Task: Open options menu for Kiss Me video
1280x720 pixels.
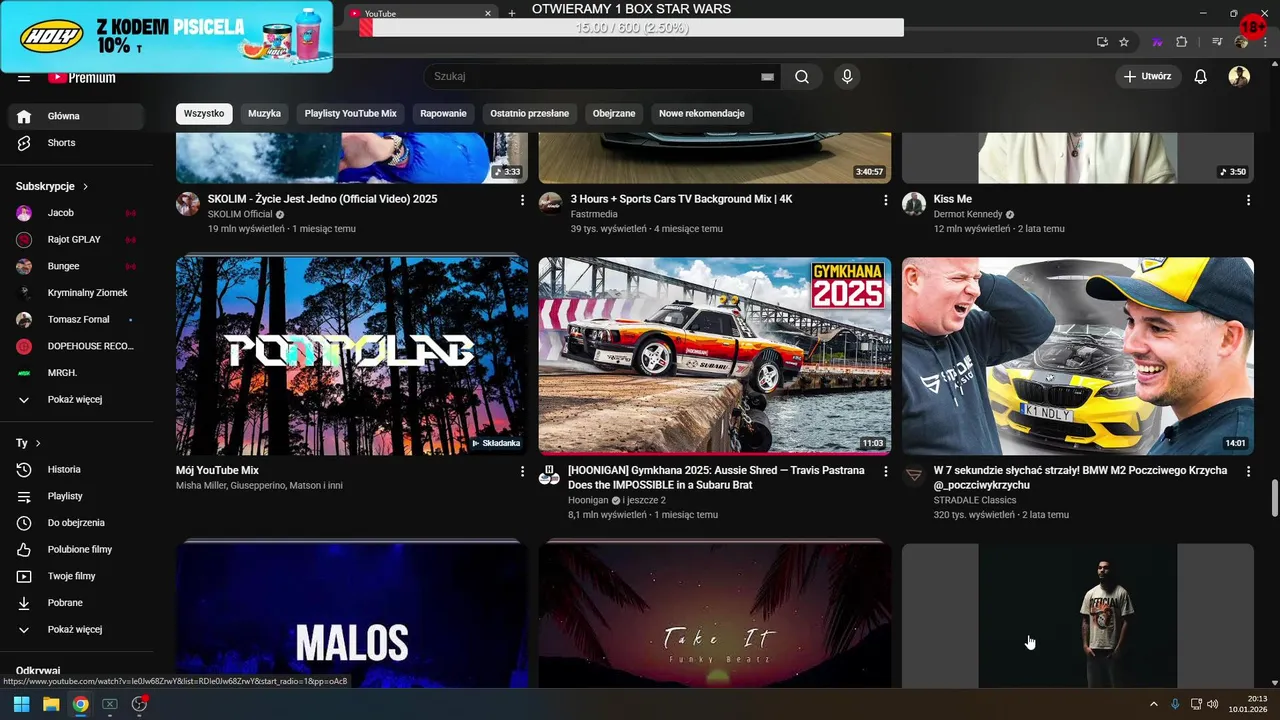Action: (x=1248, y=200)
